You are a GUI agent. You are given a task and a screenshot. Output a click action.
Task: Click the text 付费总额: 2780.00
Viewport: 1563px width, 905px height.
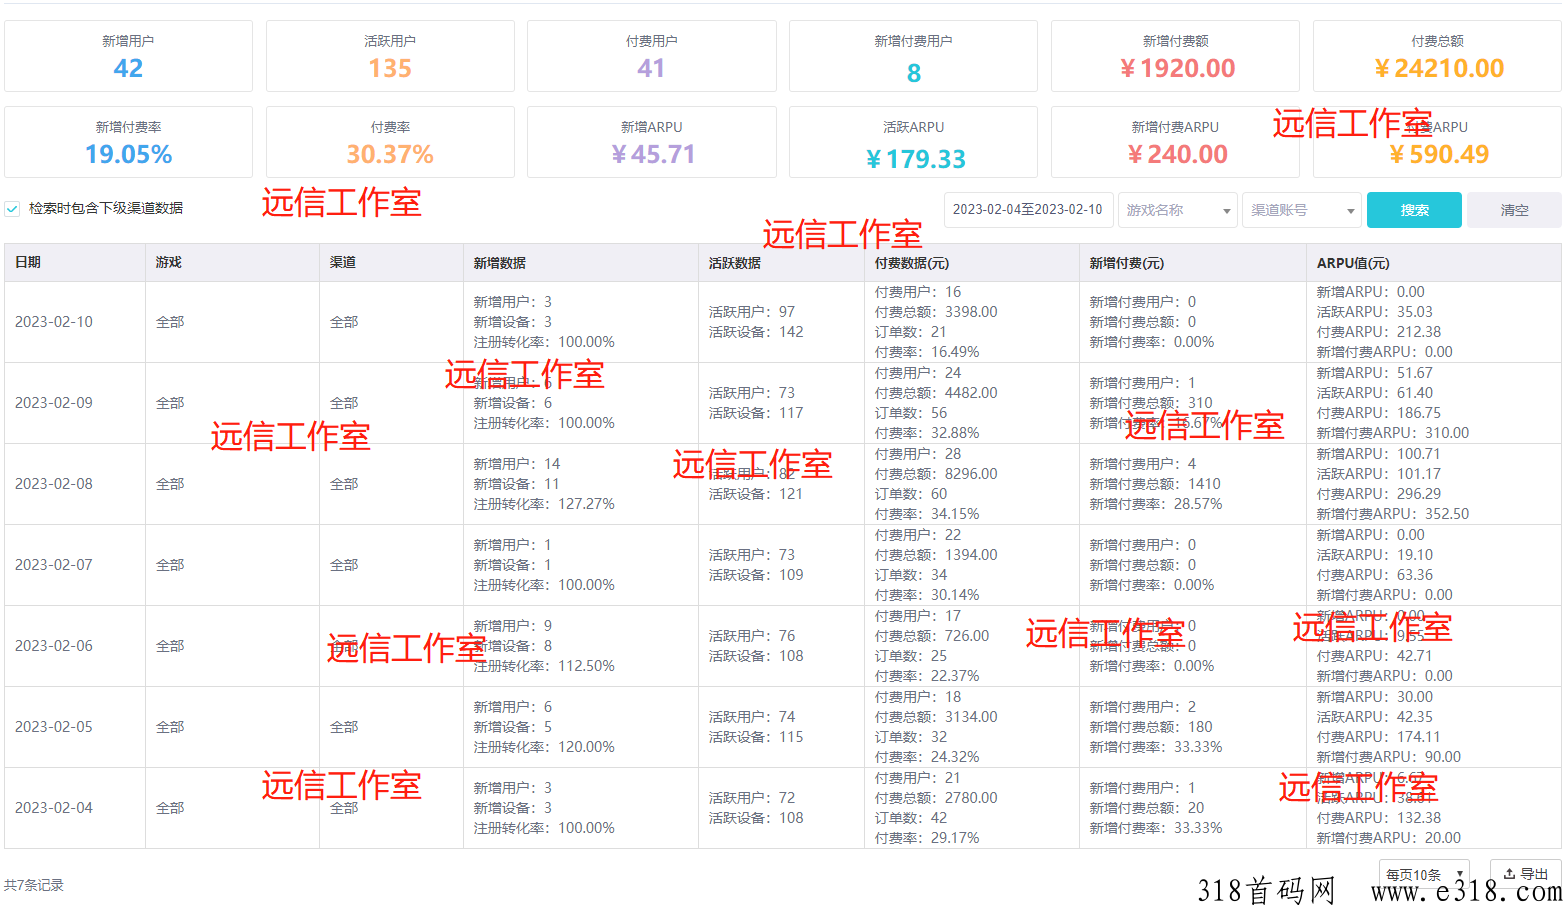[x=936, y=798]
